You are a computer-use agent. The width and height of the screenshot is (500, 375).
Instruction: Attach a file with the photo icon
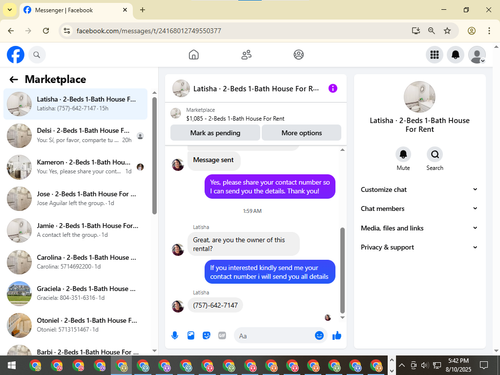pyautogui.click(x=191, y=335)
